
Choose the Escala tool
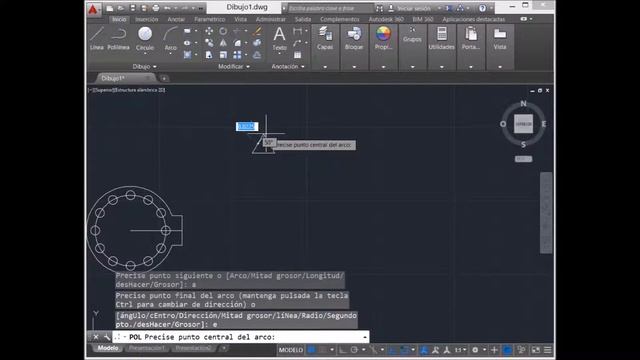[223, 55]
